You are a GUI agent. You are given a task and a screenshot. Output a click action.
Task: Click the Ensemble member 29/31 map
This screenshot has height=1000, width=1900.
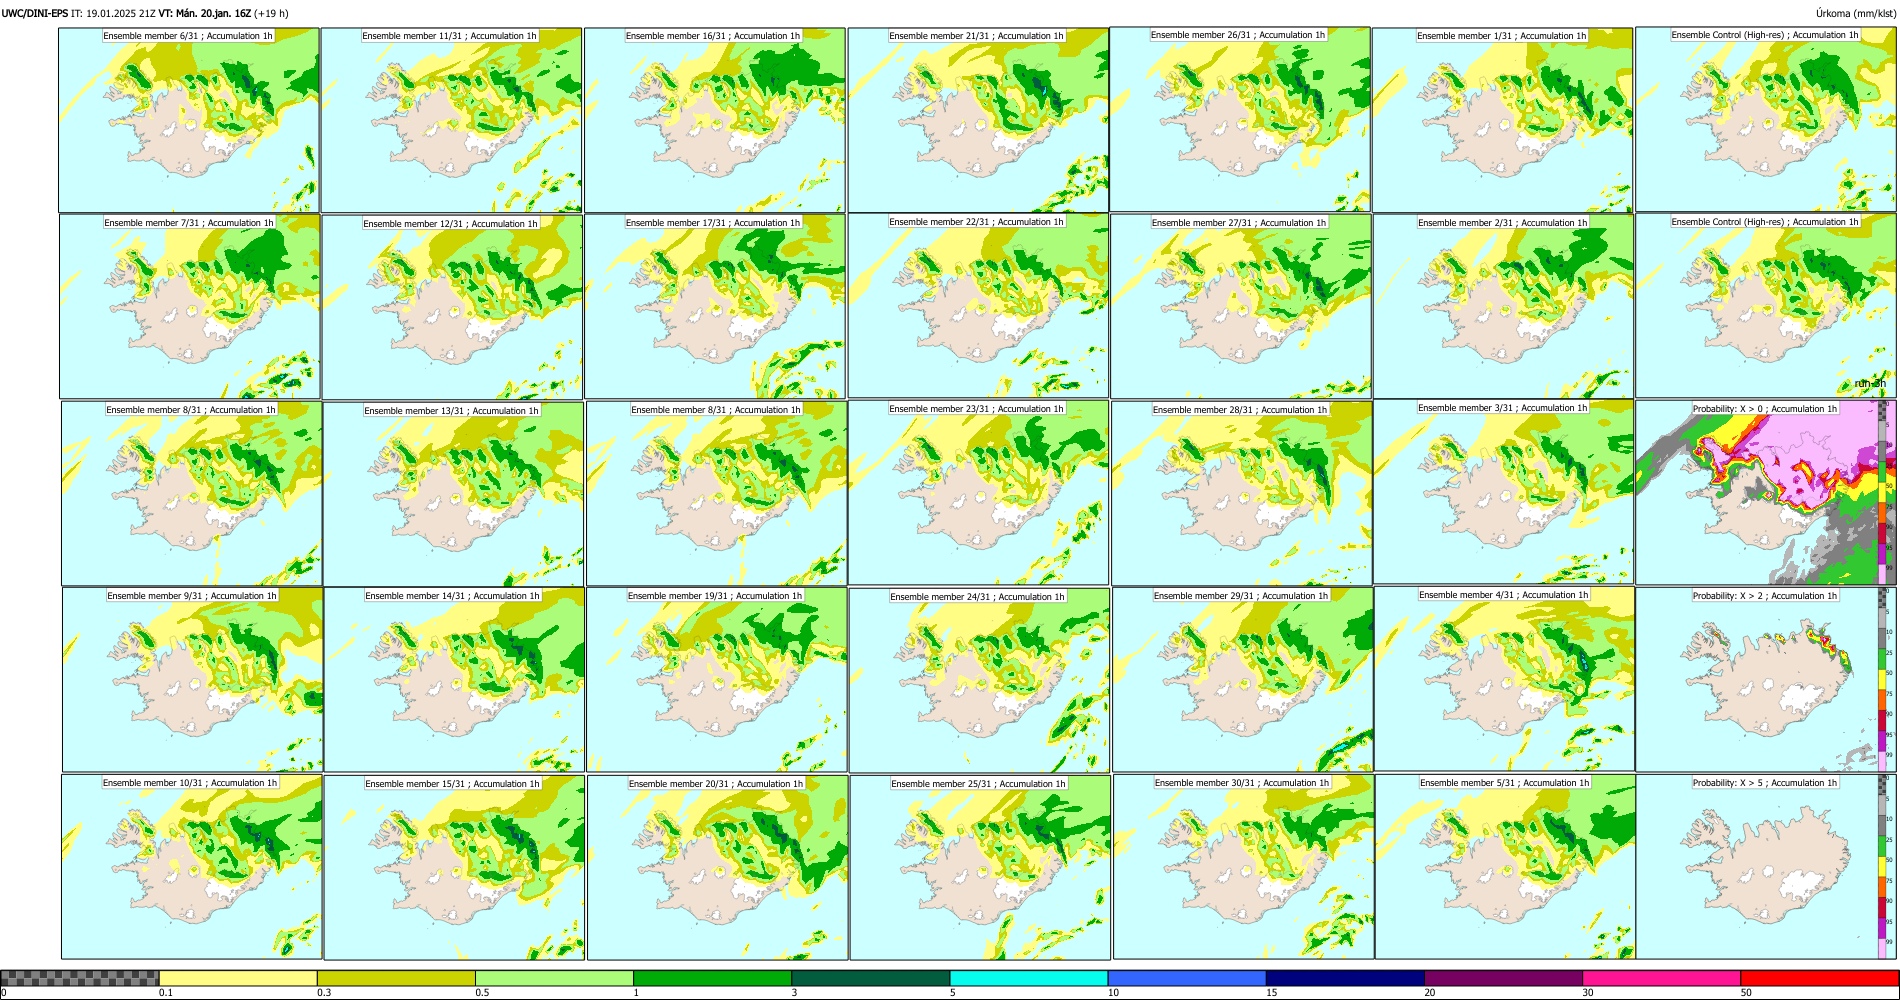(1243, 680)
